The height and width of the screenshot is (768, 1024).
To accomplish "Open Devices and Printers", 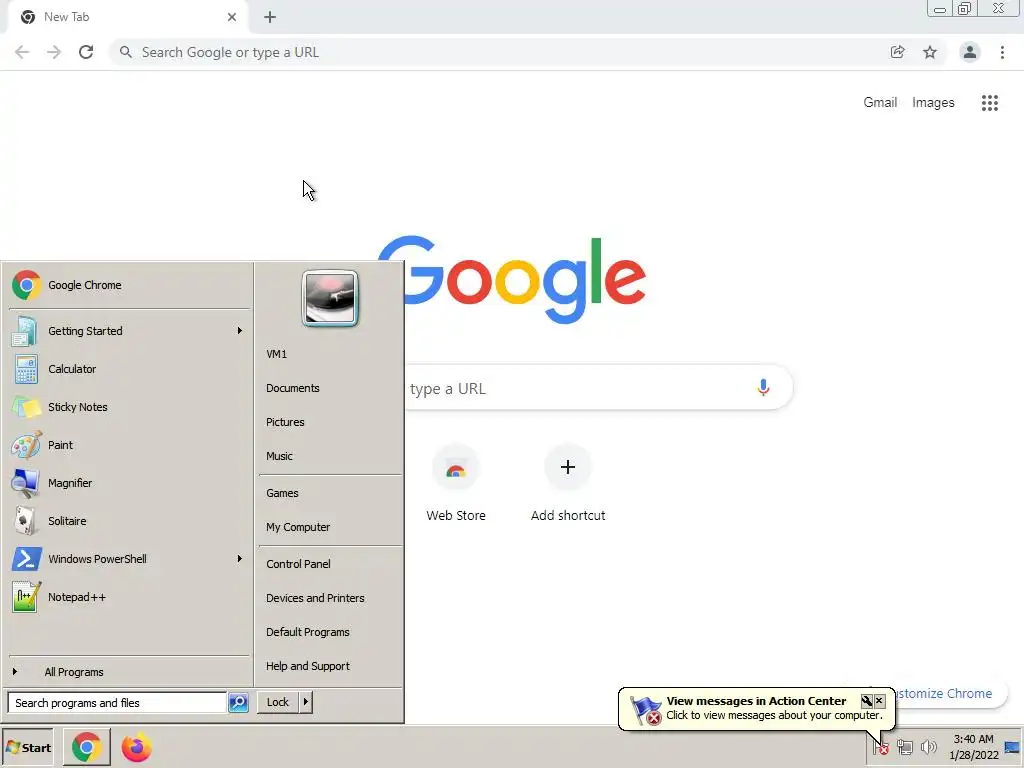I will [x=329, y=598].
